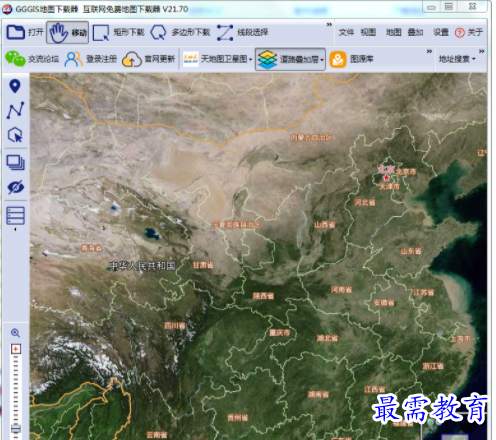The height and width of the screenshot is (440, 496).
Task: Open the 交流论坛 WeChat forum
Action: coord(32,59)
